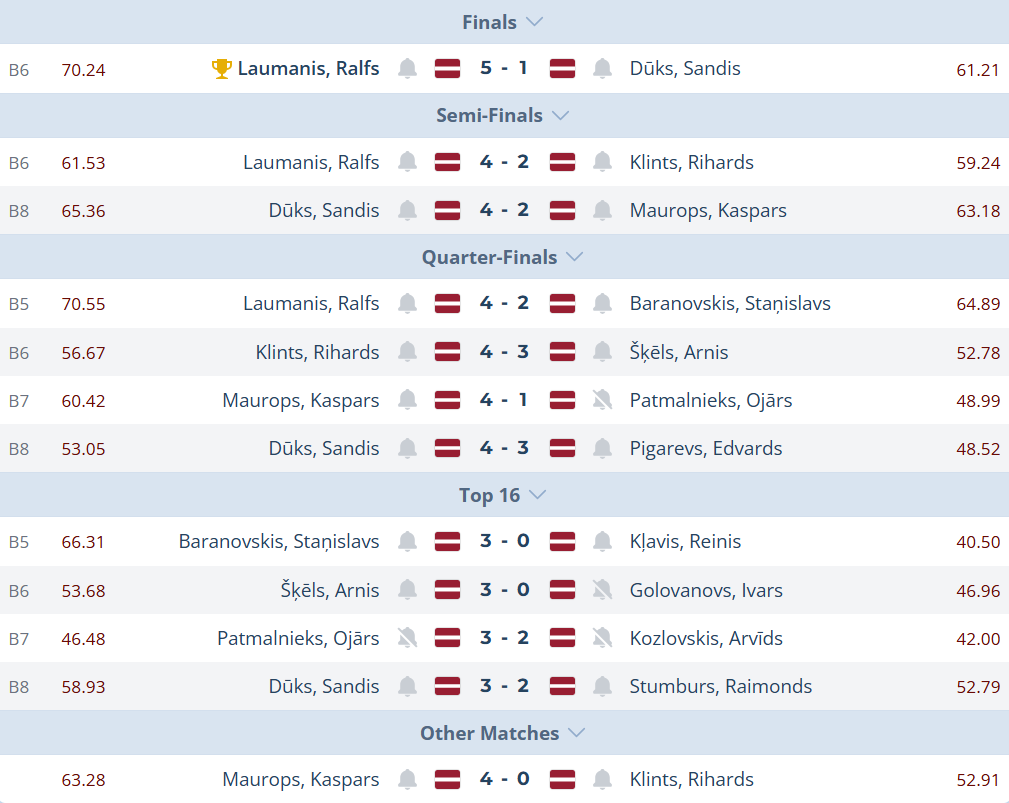Image resolution: width=1009 pixels, height=803 pixels.
Task: Click Latvia flag beside Klints in Semi-Finals
Action: coord(562,162)
